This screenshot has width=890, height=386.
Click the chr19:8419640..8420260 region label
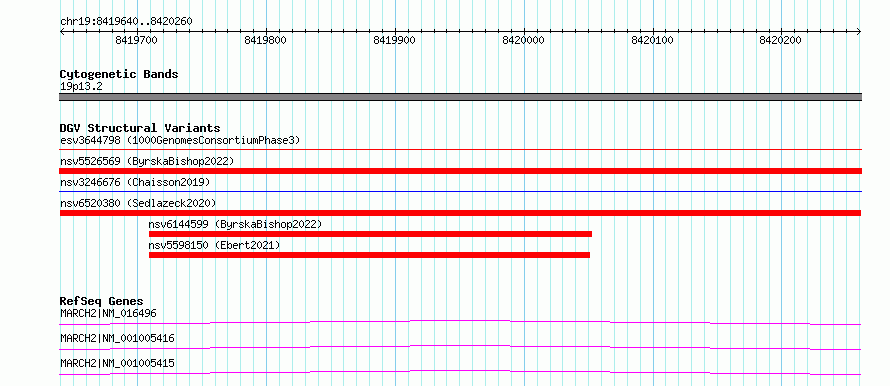(126, 22)
